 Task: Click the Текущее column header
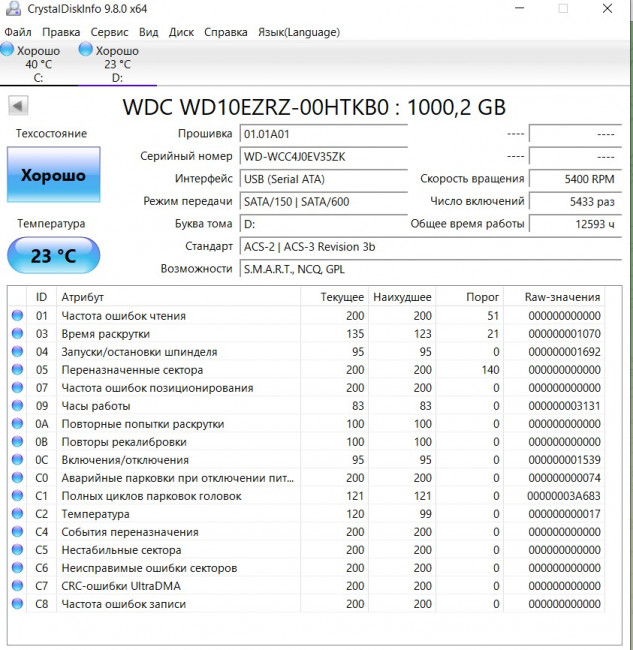(334, 297)
